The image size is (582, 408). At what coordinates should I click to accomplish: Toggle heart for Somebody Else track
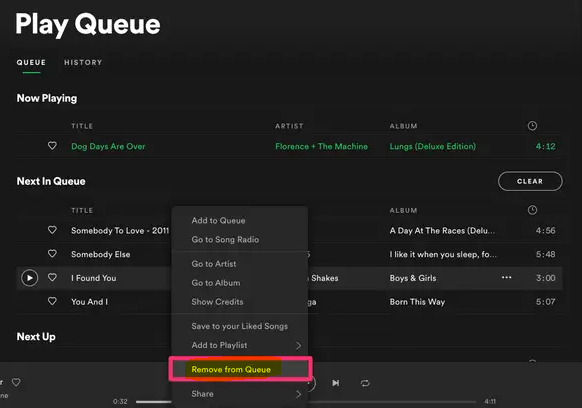[52, 254]
